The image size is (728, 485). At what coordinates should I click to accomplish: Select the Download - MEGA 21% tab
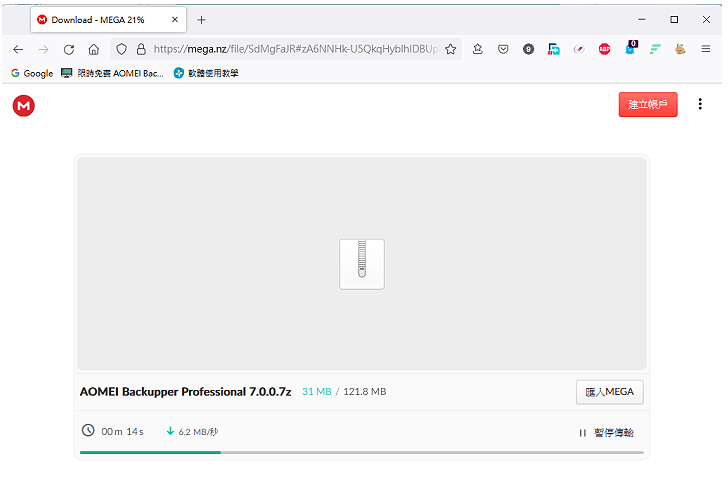108,20
